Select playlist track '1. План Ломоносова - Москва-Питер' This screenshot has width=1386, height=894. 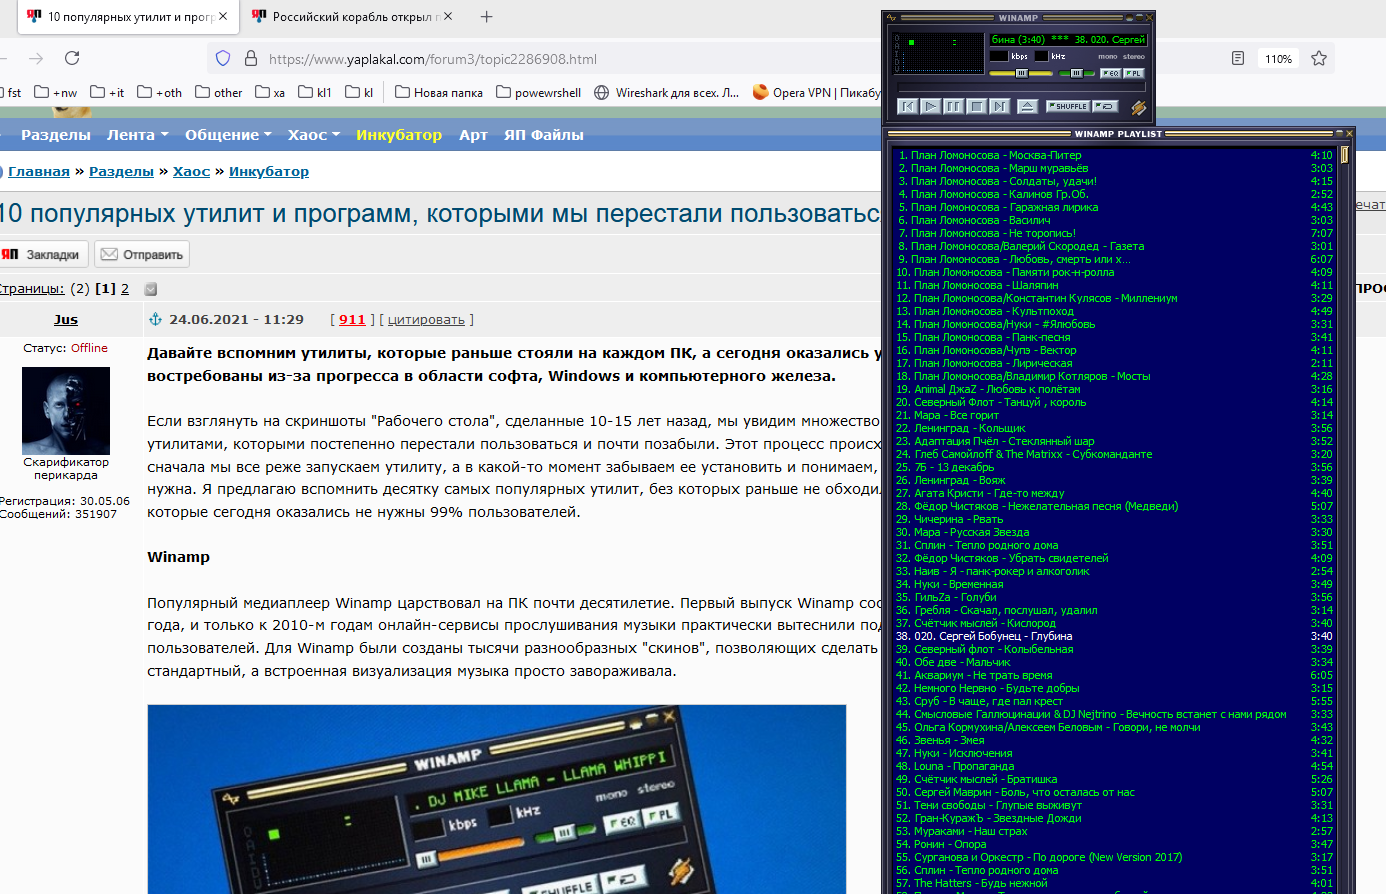tap(1116, 155)
